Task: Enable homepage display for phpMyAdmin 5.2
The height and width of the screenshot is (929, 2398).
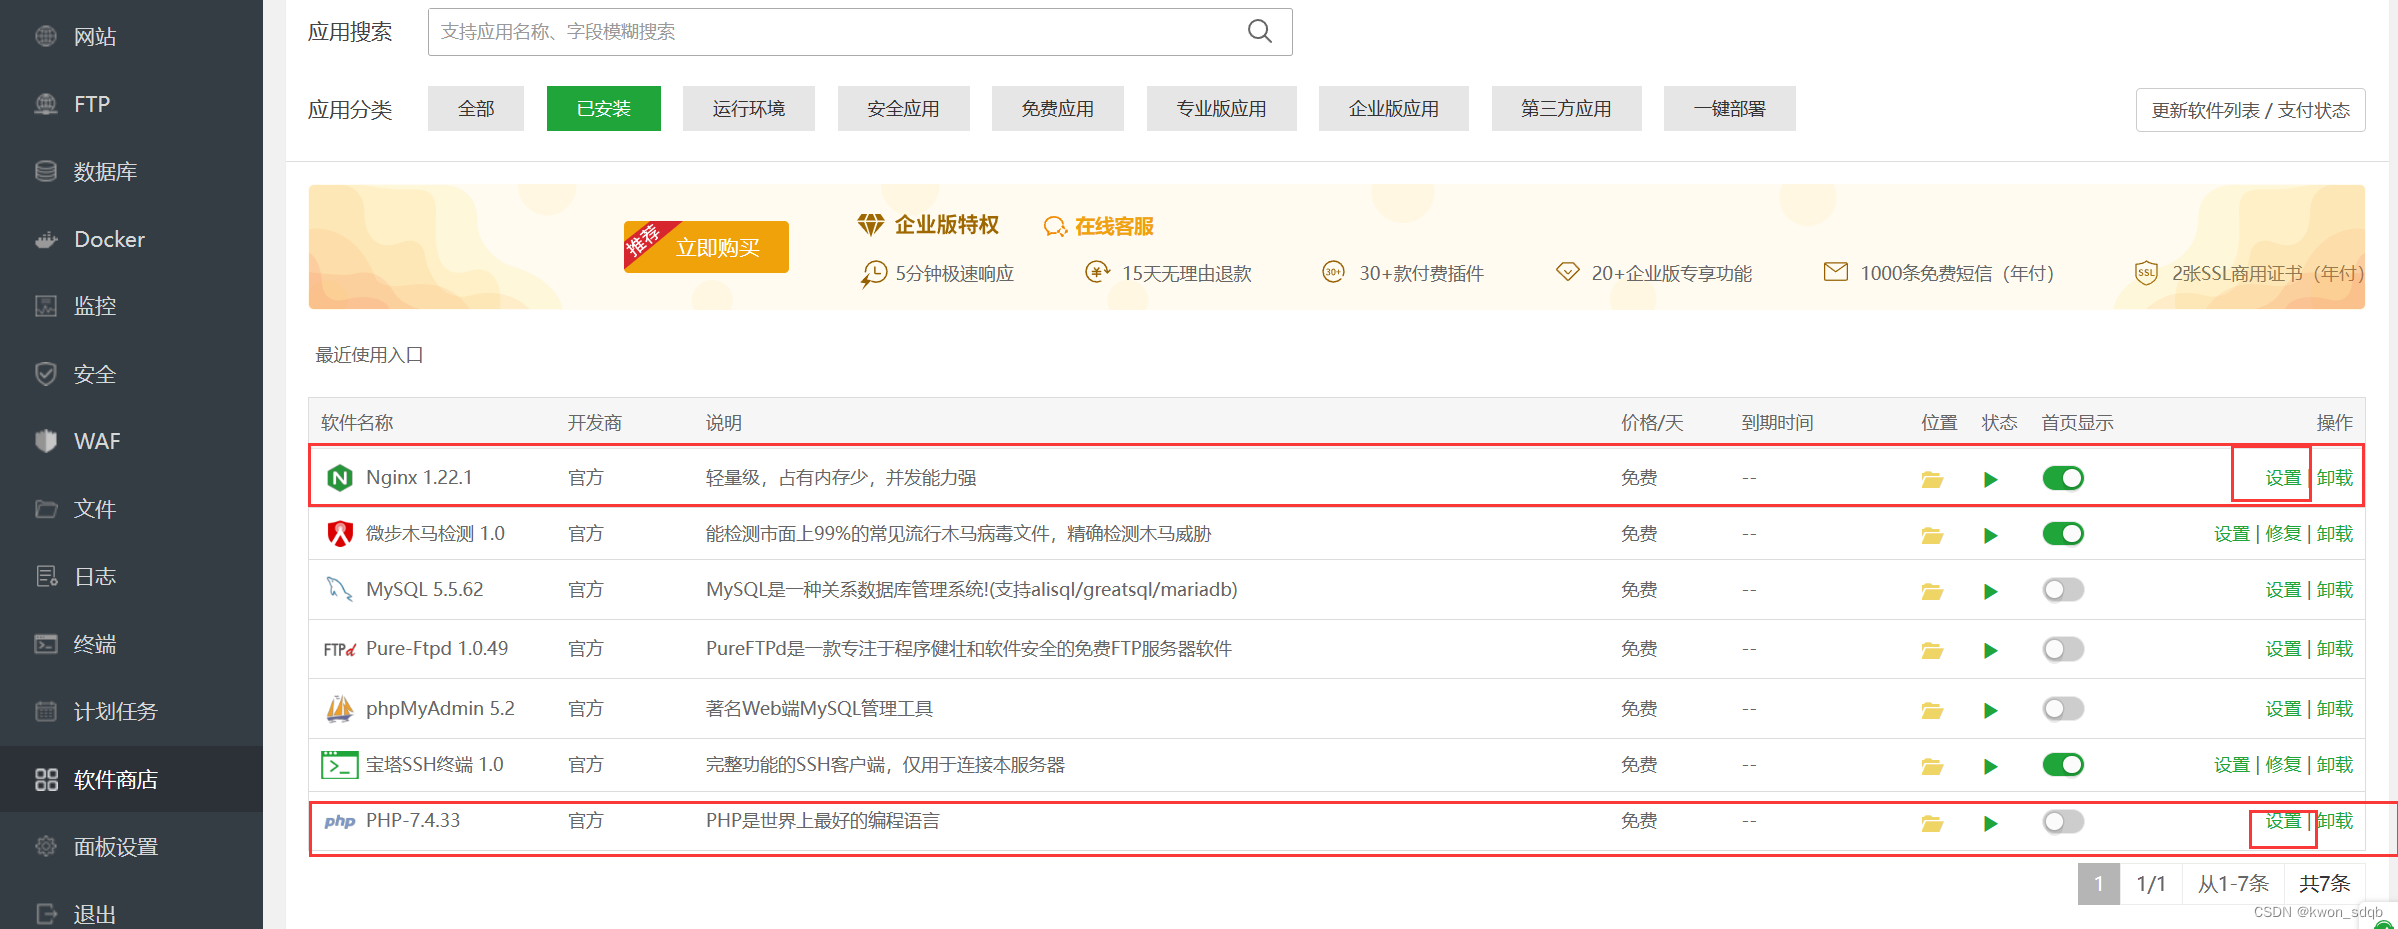Action: 2063,709
